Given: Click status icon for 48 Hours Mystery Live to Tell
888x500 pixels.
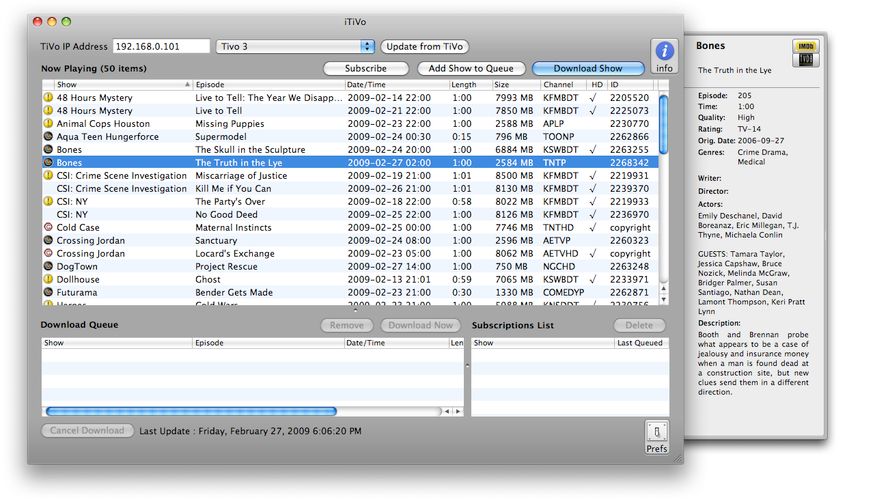Looking at the screenshot, I should (x=48, y=110).
